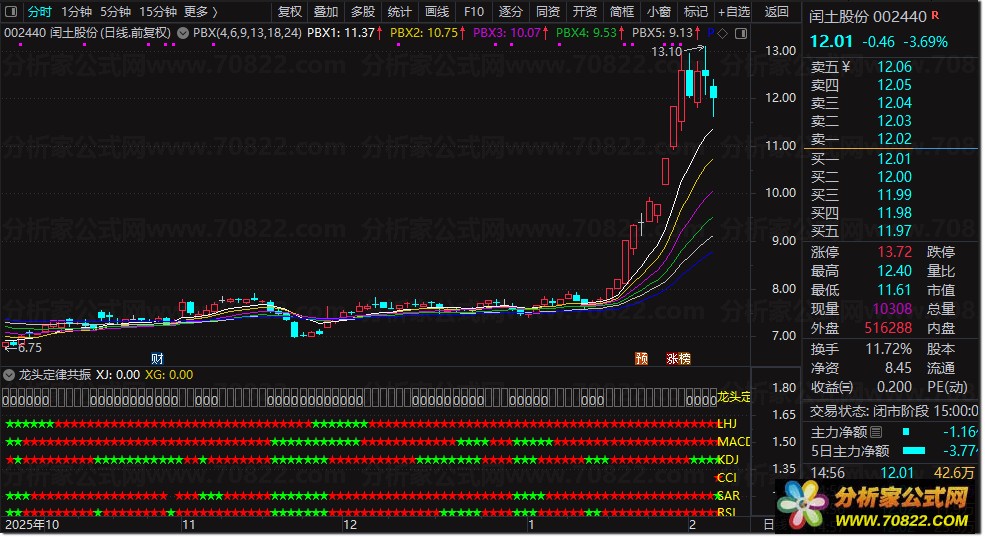Expand dropdown beside 龙头定律共振 indicator
Viewport: 985px width, 537px height.
[x=9, y=375]
